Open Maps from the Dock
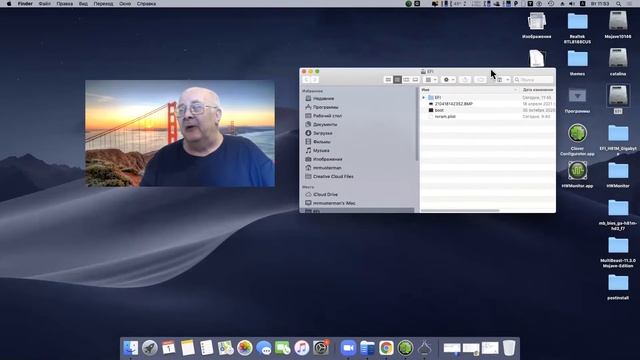 point(226,348)
